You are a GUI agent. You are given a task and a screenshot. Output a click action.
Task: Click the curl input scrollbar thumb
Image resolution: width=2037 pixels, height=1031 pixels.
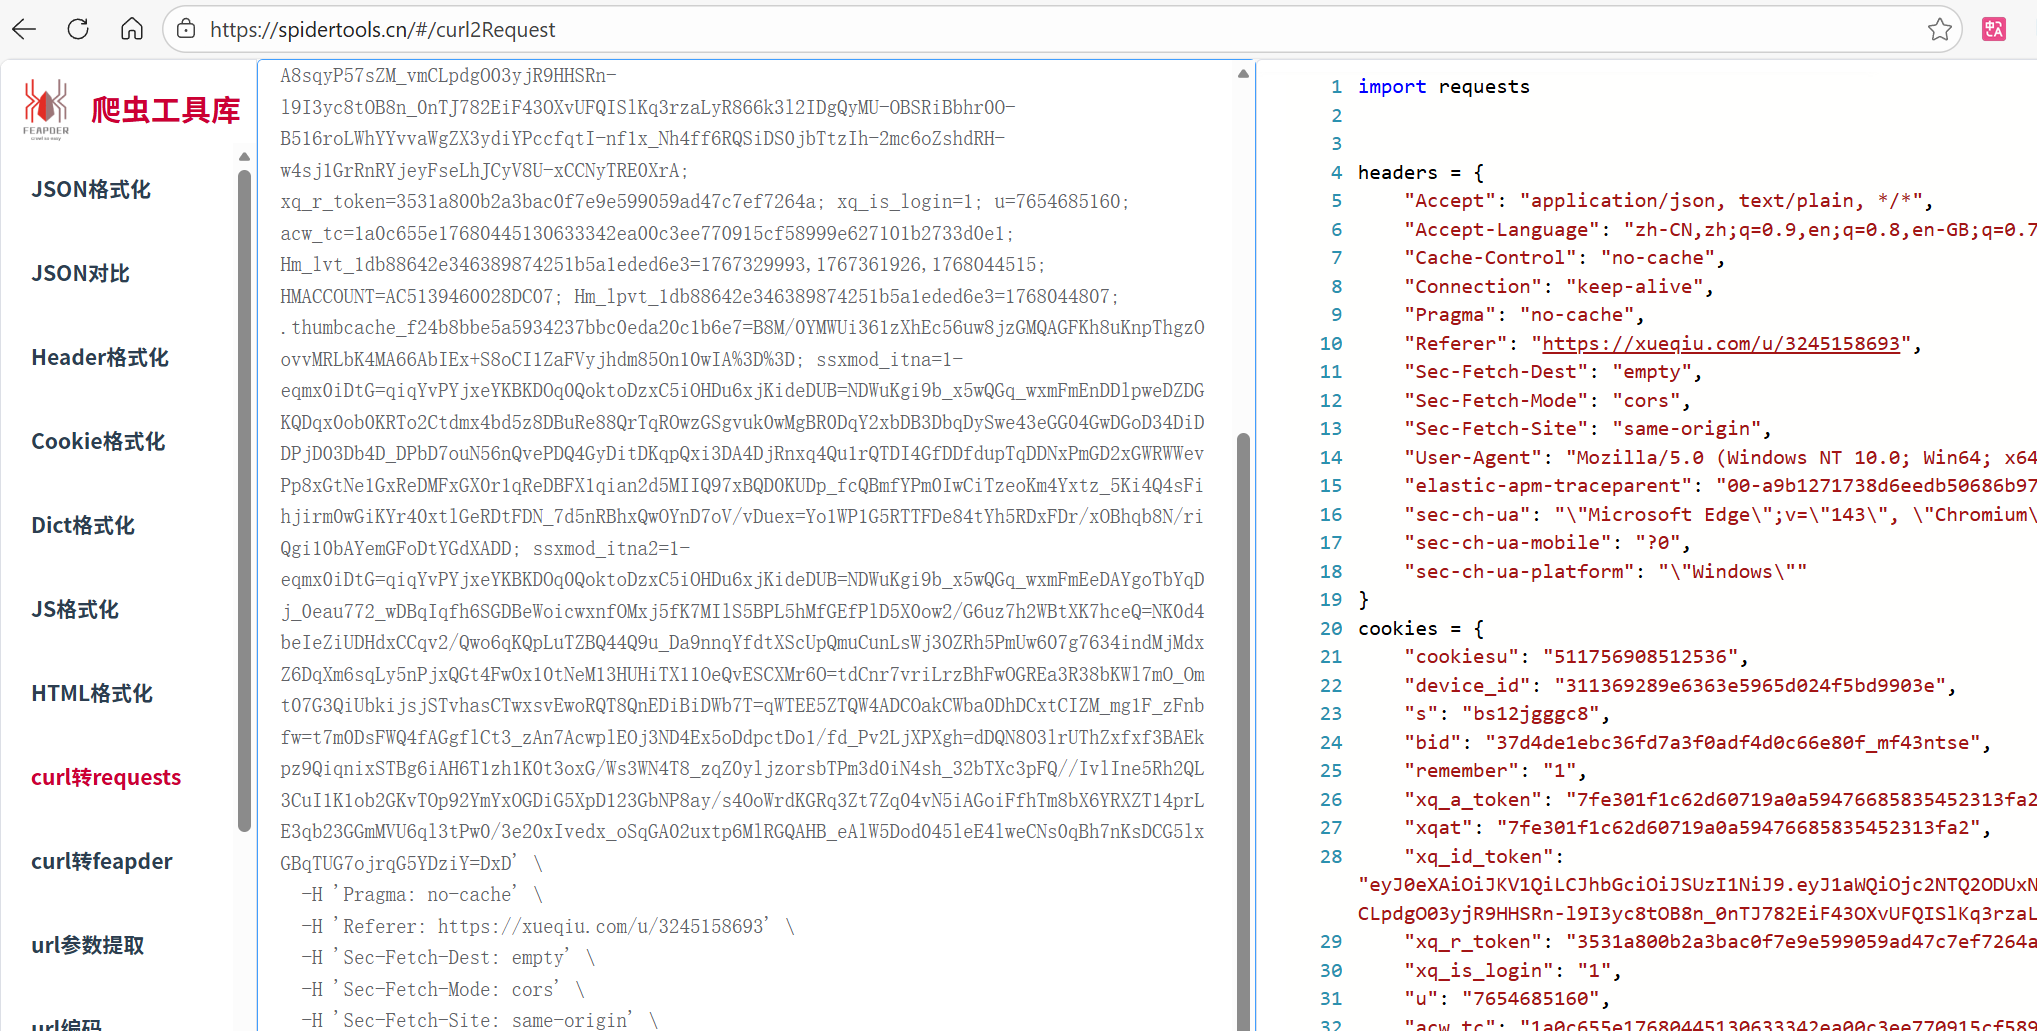click(x=1243, y=732)
